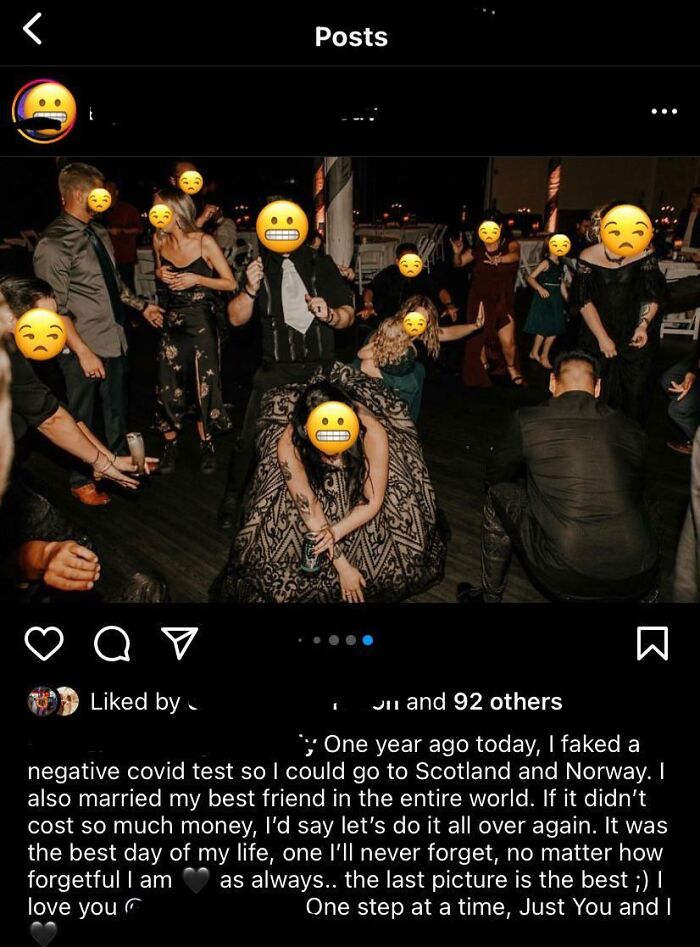Viewport: 700px width, 947px height.
Task: Tap the grimacing emoji over the groom's face
Action: pyautogui.click(x=282, y=226)
